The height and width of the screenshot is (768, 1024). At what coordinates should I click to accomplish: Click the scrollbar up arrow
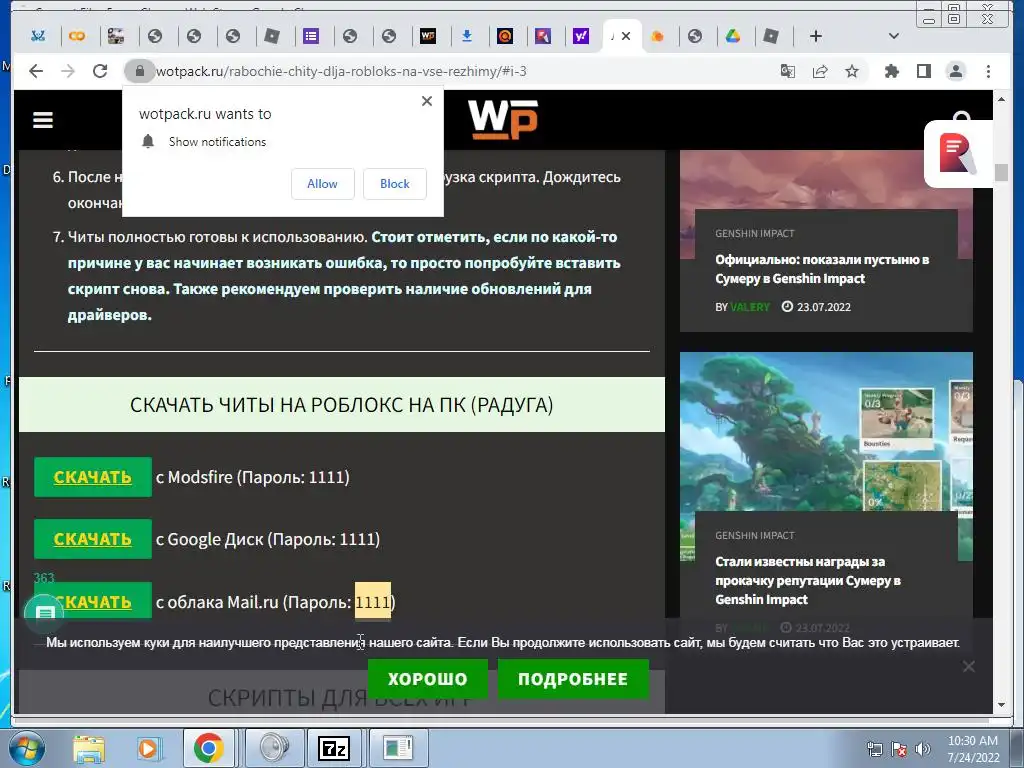(1001, 99)
